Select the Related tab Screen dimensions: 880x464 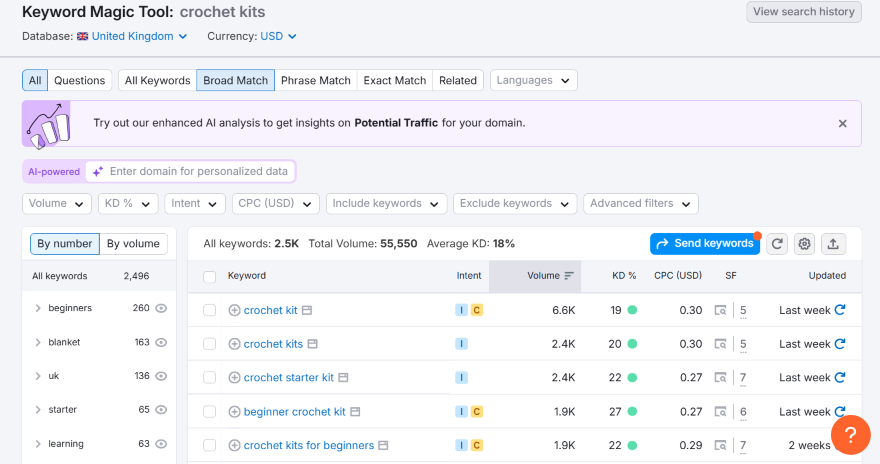tap(458, 80)
